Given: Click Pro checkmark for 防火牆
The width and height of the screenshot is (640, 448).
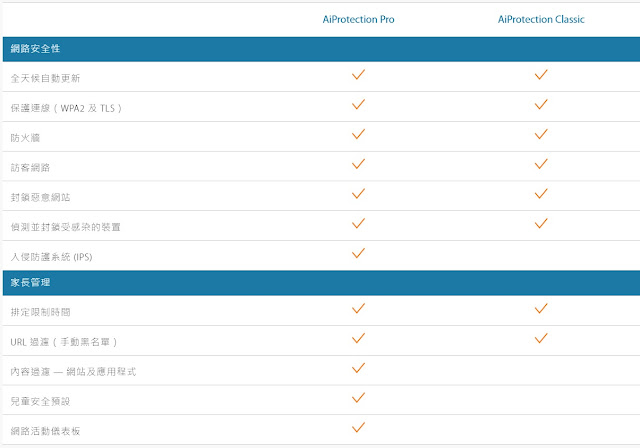Looking at the screenshot, I should pos(358,134).
